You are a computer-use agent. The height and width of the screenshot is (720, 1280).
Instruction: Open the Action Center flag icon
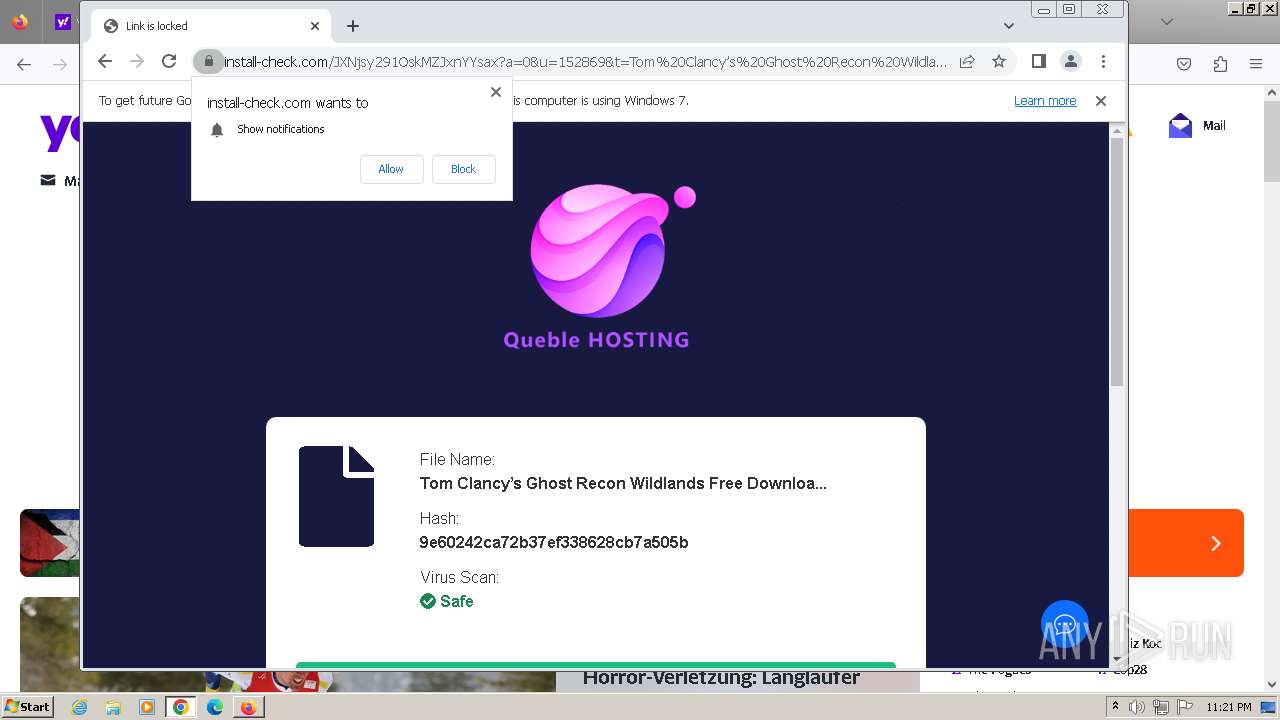[x=1185, y=707]
